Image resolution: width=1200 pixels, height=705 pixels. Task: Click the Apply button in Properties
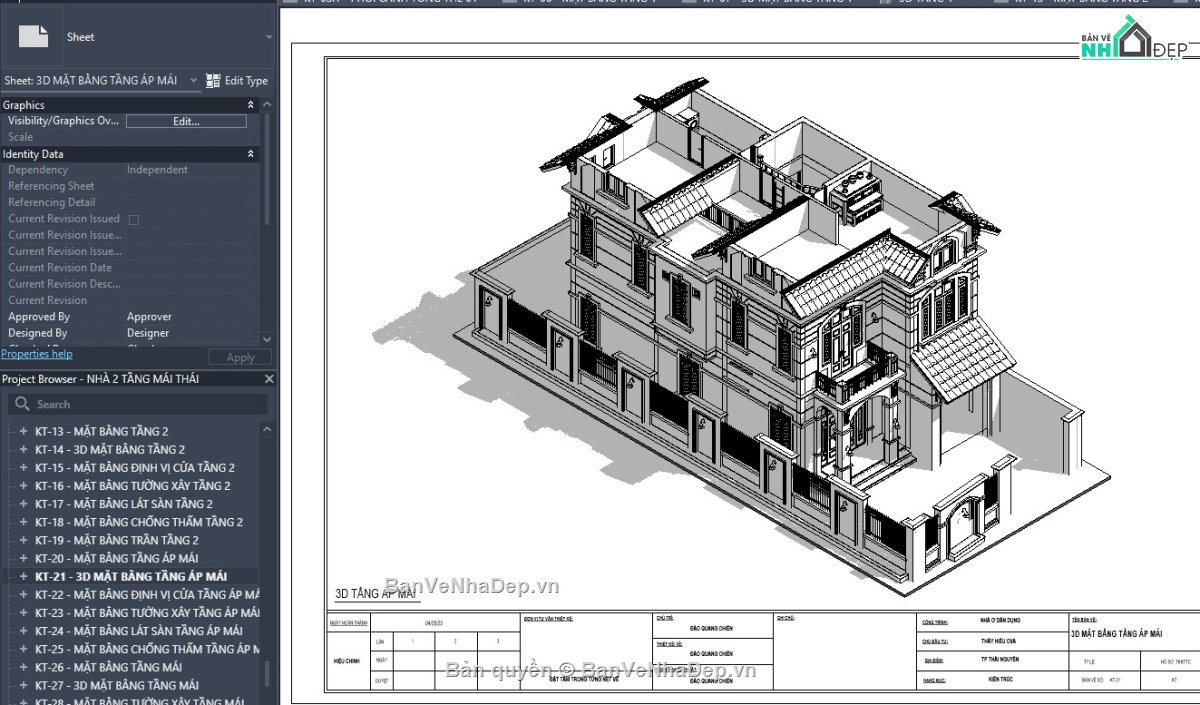coord(240,358)
